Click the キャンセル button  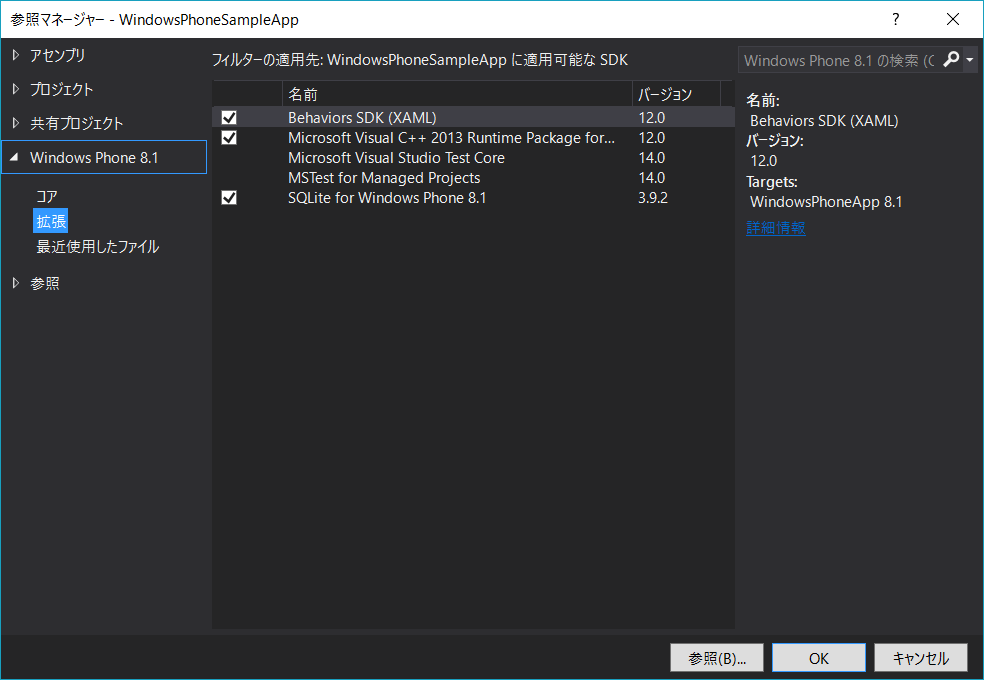pos(921,657)
